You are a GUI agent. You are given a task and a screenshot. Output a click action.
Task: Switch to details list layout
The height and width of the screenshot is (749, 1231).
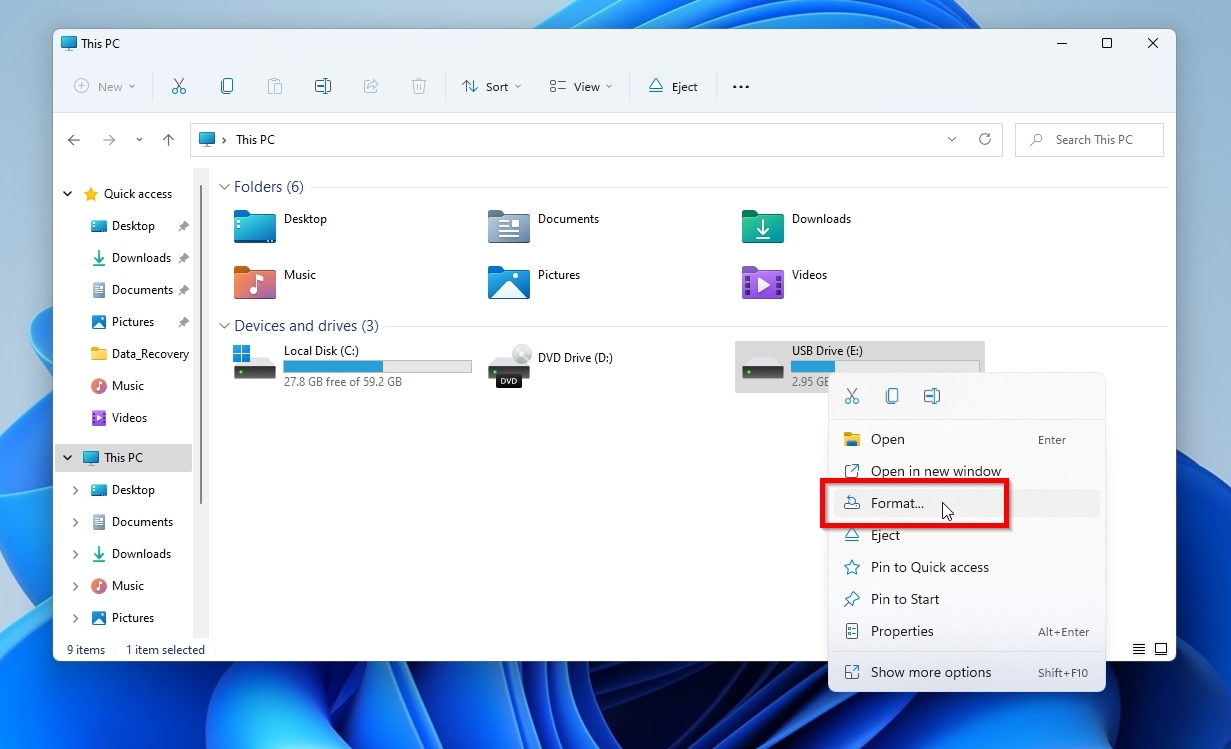[x=1138, y=649]
